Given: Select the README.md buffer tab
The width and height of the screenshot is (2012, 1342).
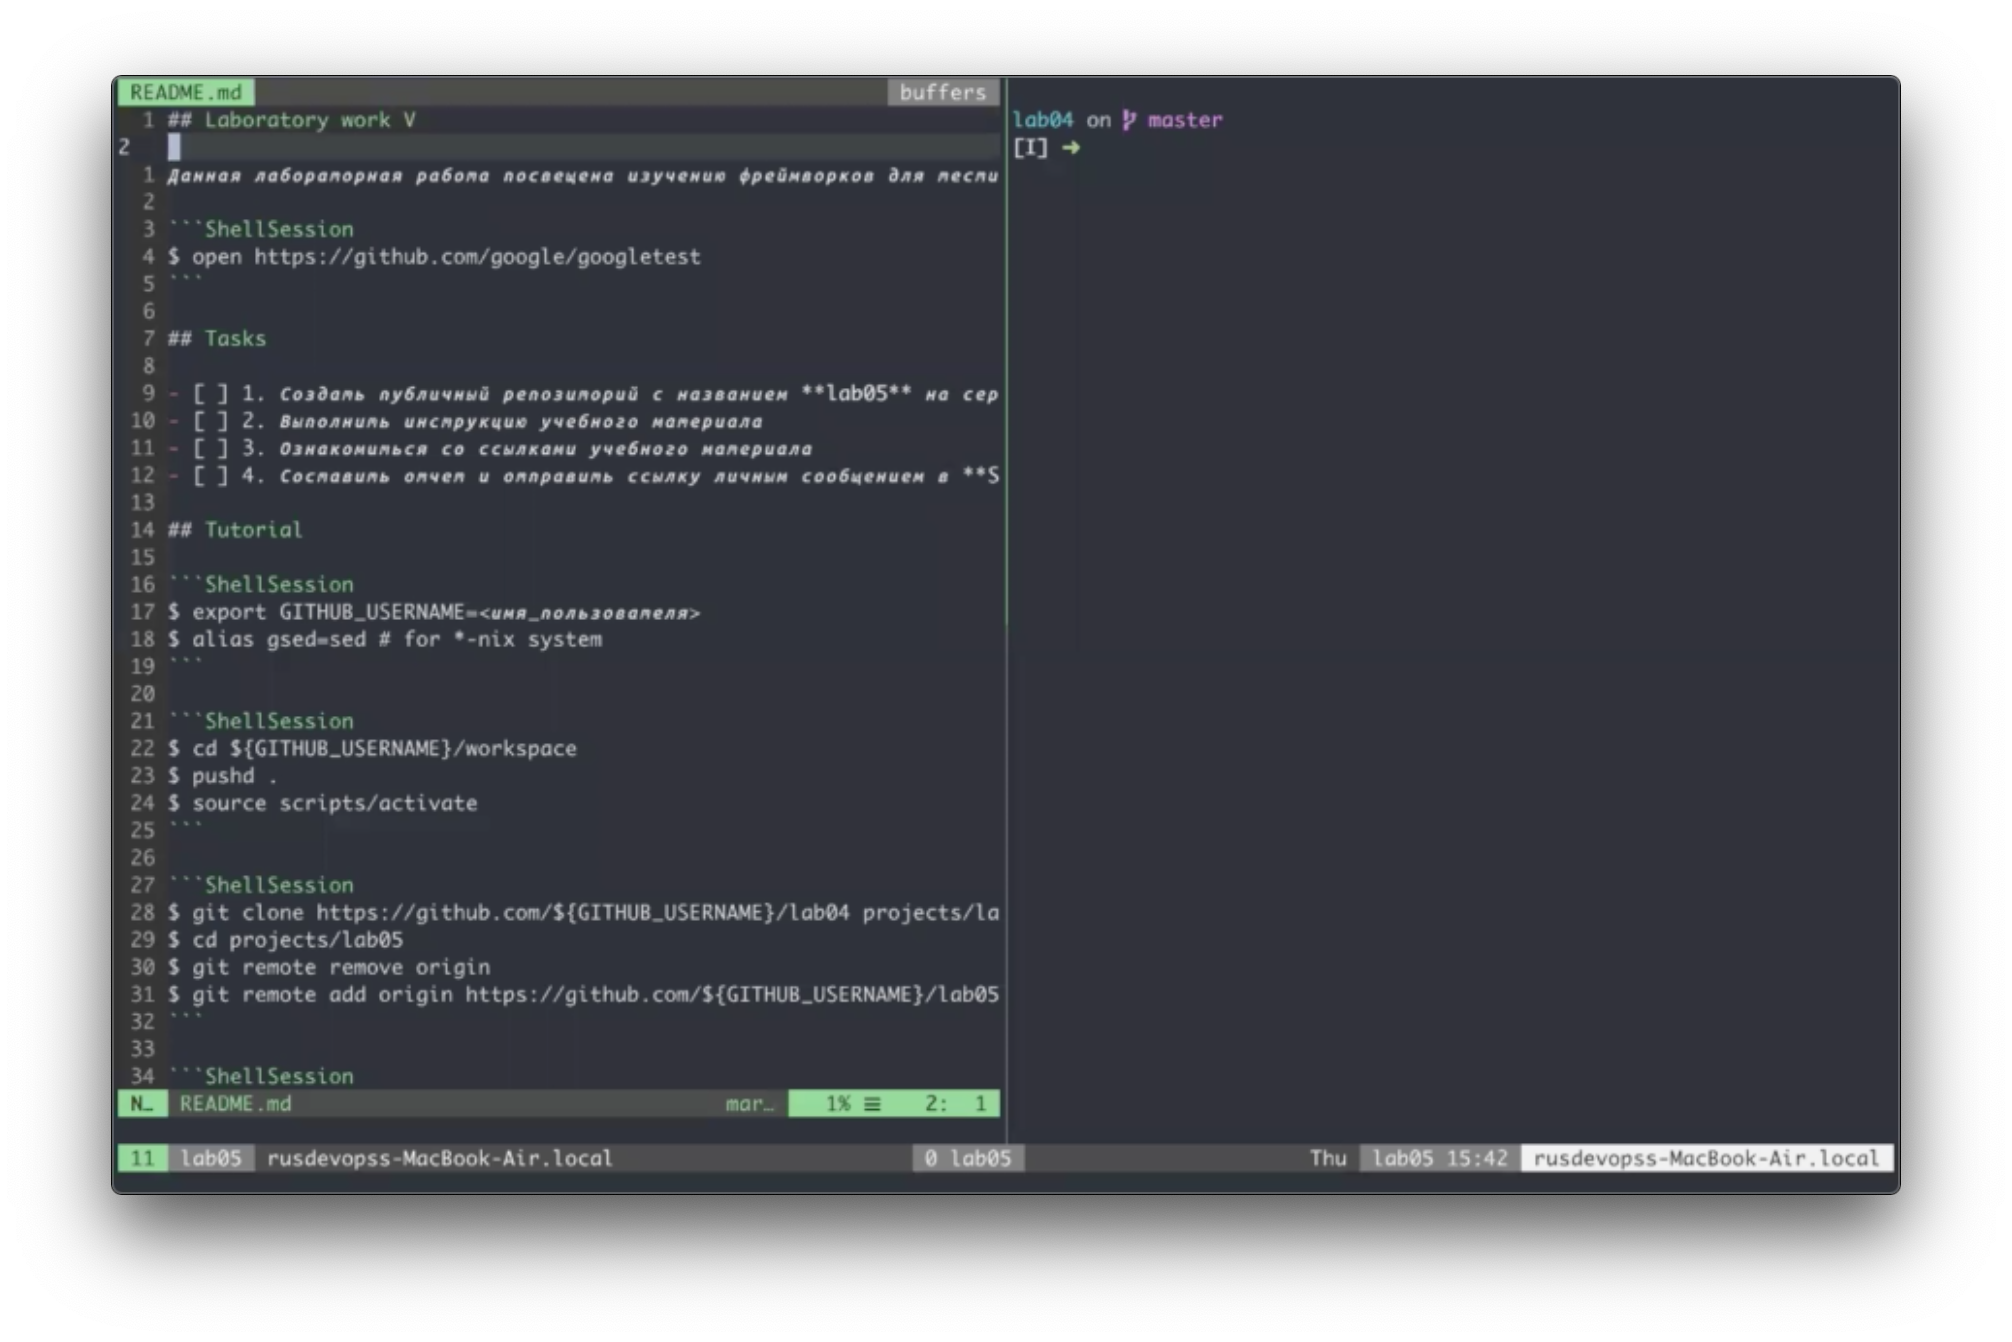Looking at the screenshot, I should [x=186, y=92].
